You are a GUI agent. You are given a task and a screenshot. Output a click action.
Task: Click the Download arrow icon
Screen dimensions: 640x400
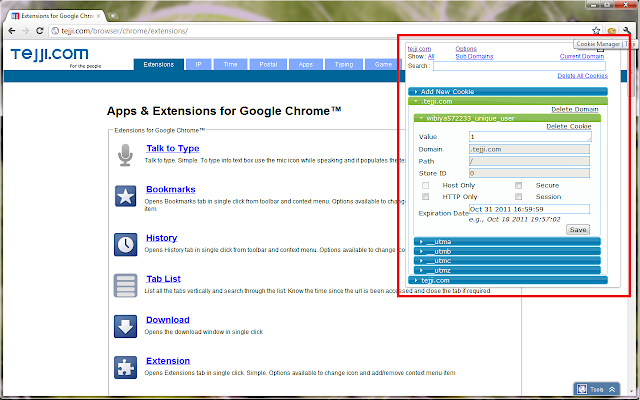(125, 326)
